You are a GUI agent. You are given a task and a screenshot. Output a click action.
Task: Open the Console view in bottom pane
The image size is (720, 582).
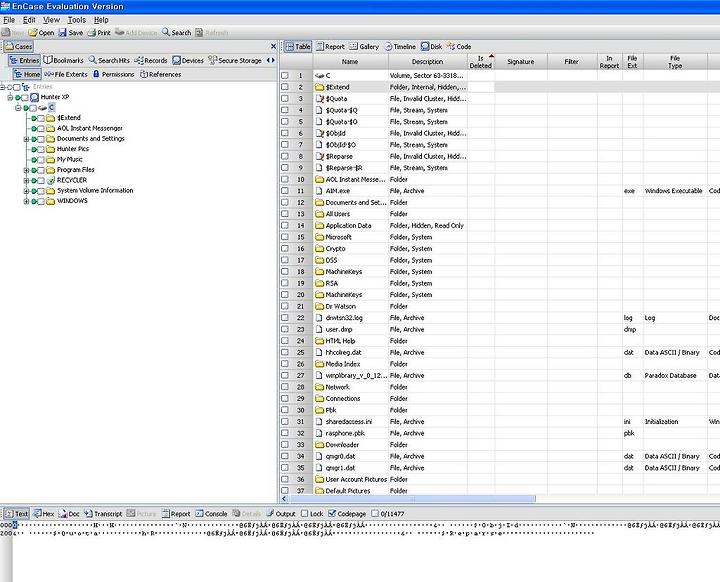(211, 514)
